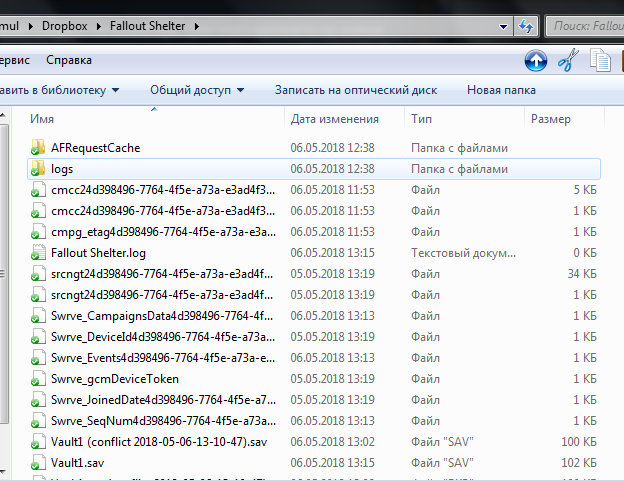Click the copy documents icon
The height and width of the screenshot is (481, 624).
pyautogui.click(x=601, y=60)
